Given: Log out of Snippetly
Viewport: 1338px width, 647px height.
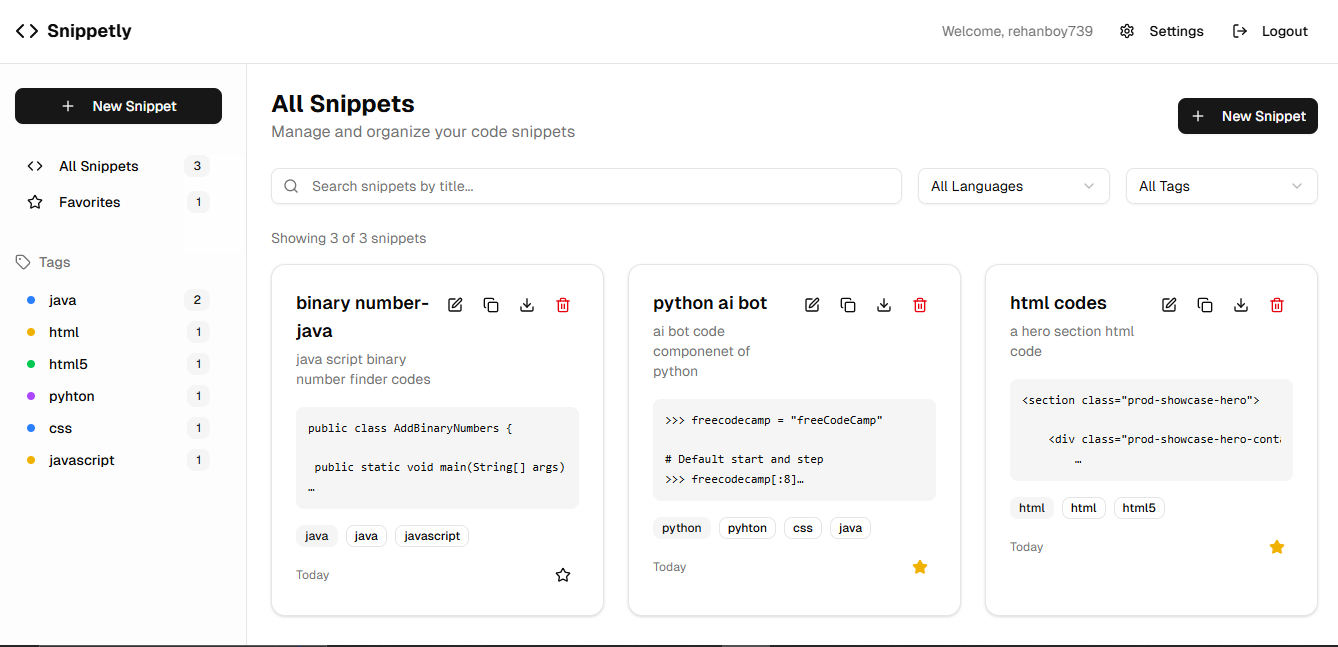Looking at the screenshot, I should 1270,31.
